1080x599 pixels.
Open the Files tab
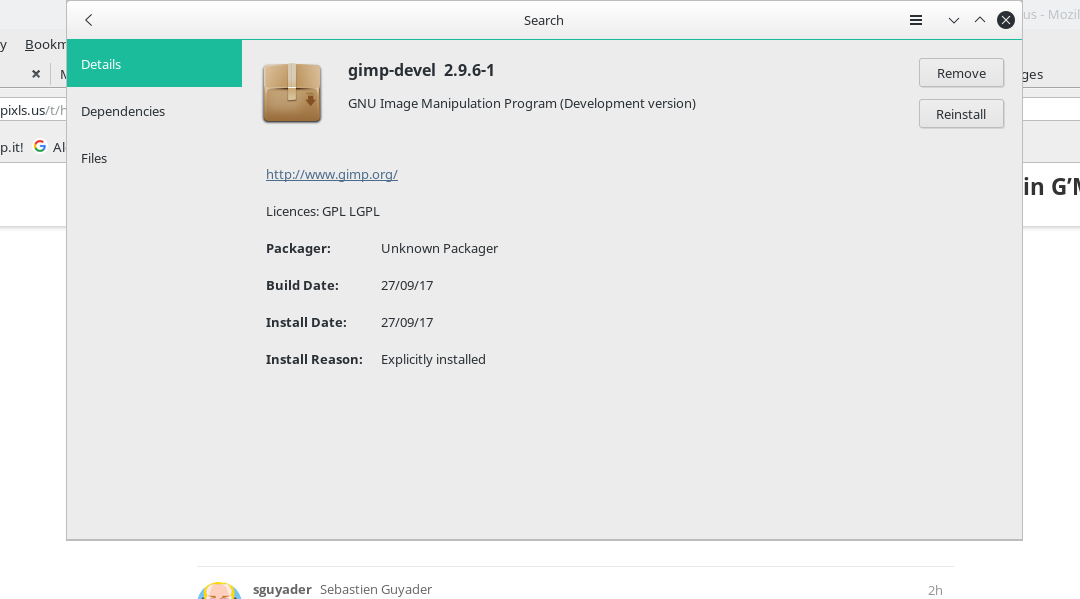click(154, 158)
